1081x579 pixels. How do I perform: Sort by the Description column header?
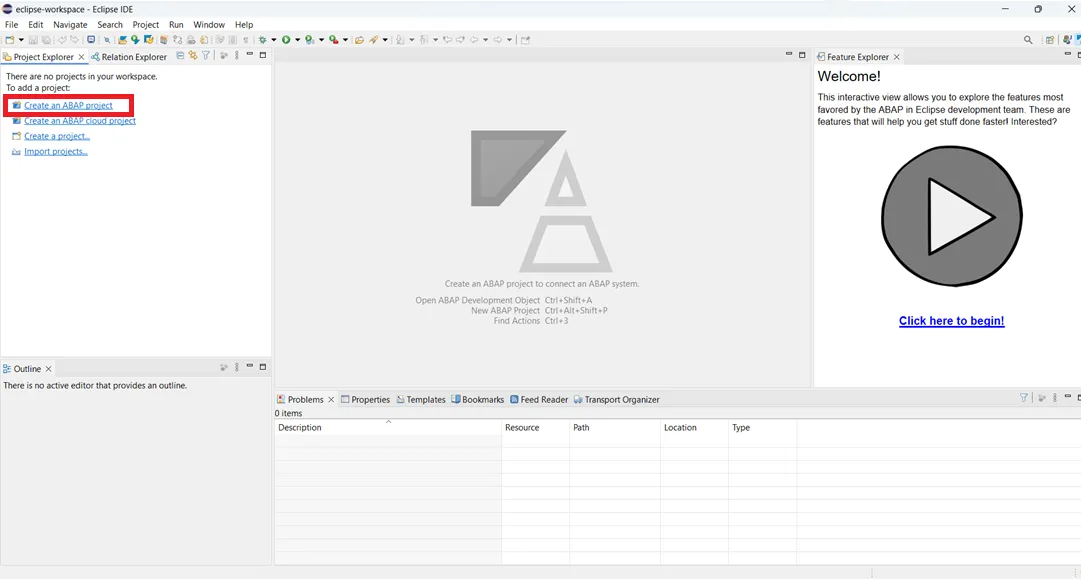point(388,427)
